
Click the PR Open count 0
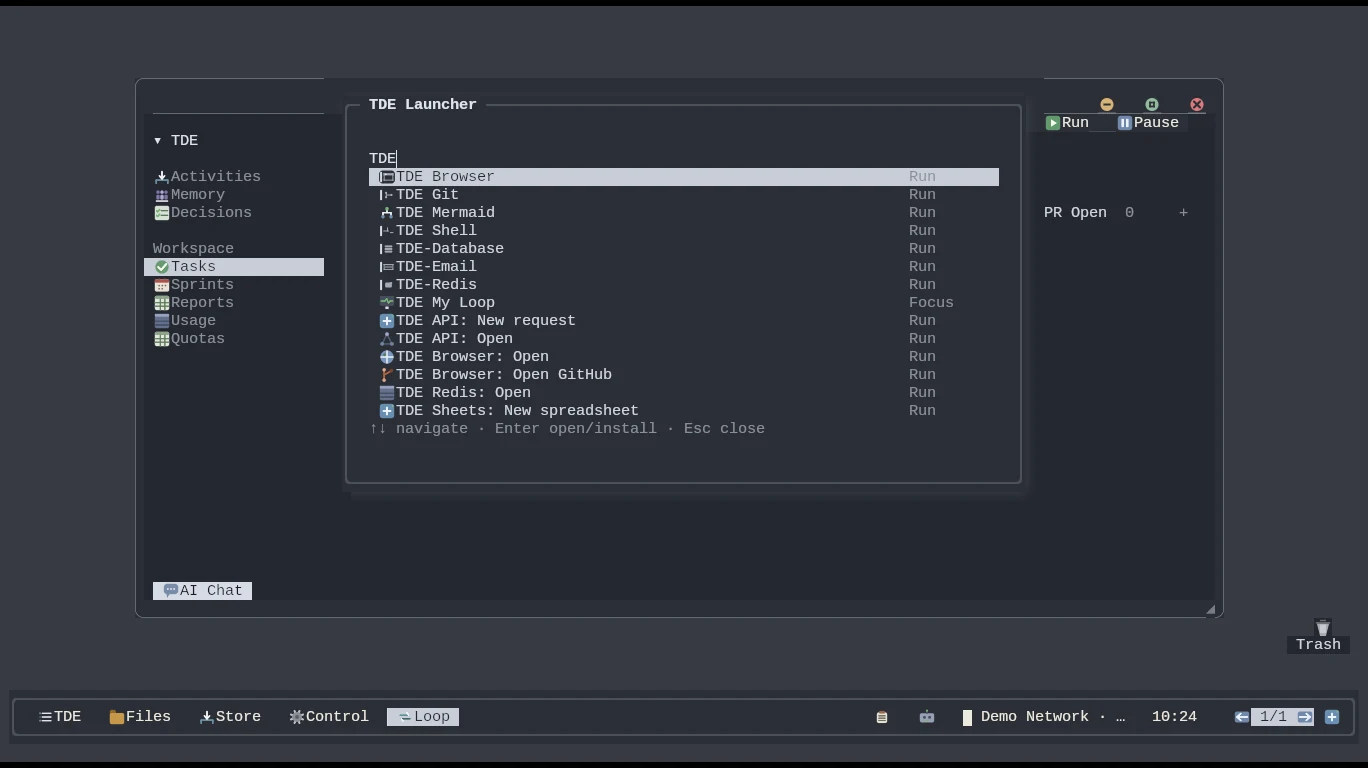1129,213
